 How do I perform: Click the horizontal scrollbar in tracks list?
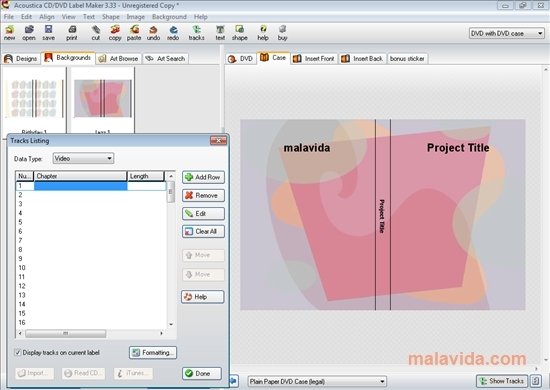90,333
